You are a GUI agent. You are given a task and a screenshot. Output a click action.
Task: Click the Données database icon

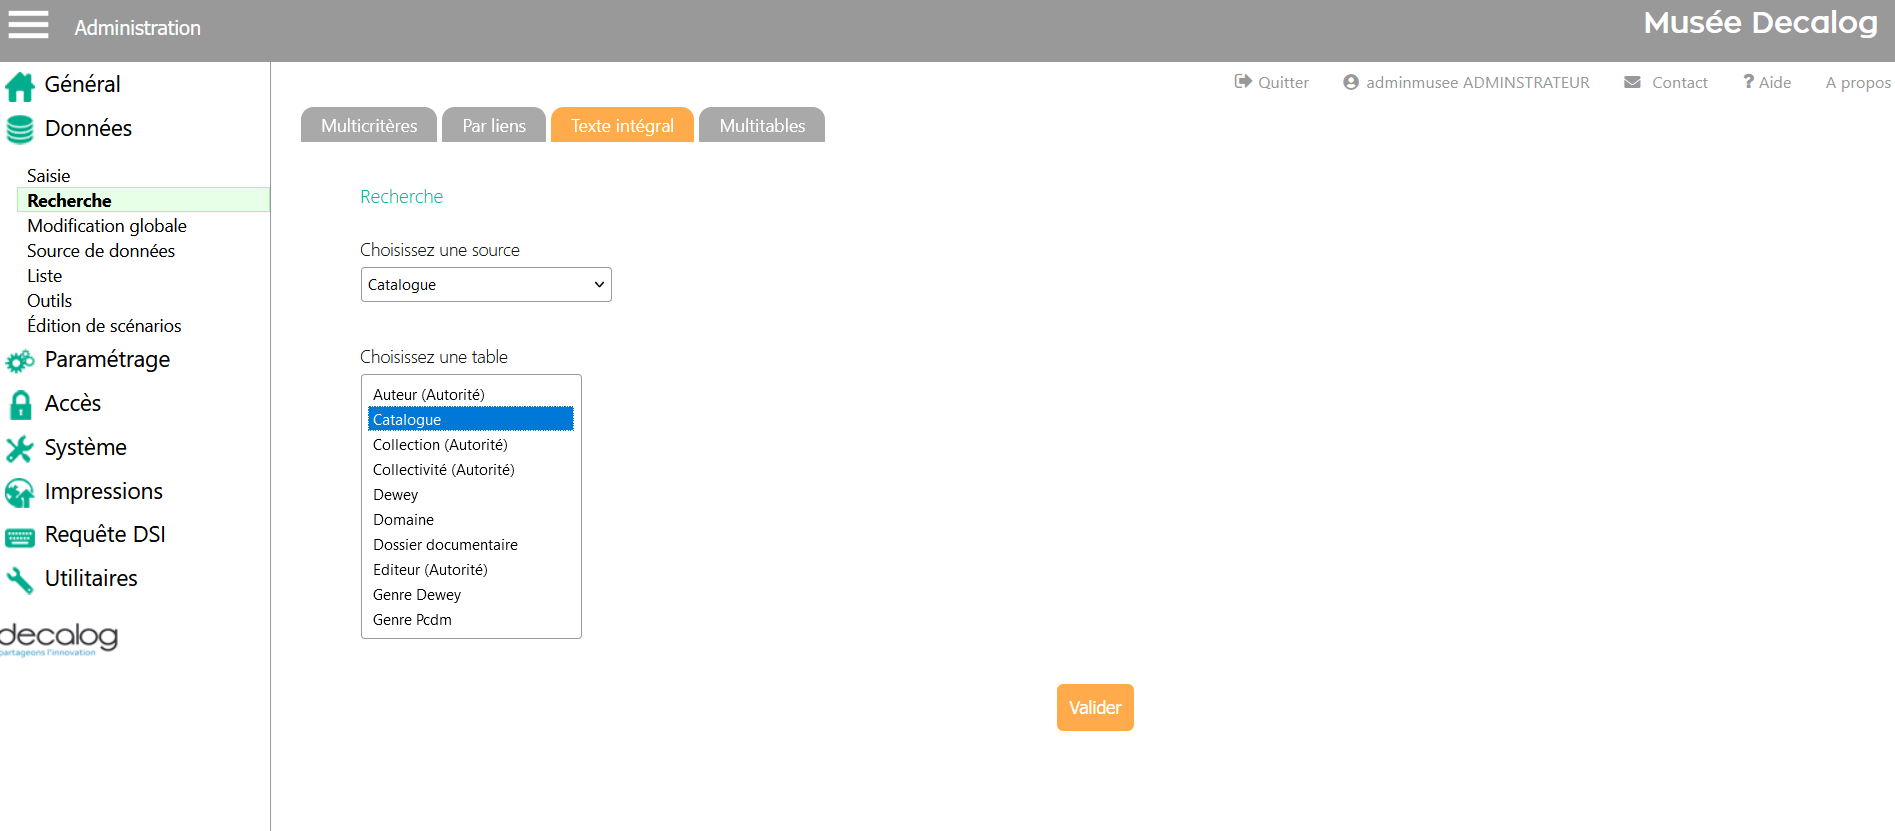[x=20, y=130]
